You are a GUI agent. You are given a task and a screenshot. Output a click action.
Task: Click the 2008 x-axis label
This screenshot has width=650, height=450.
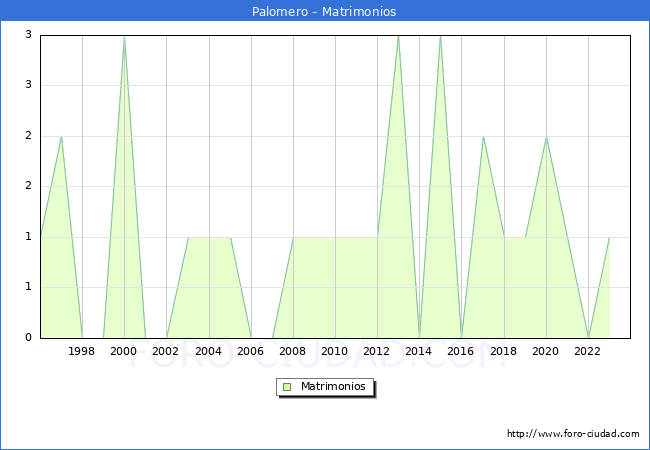[x=292, y=351]
